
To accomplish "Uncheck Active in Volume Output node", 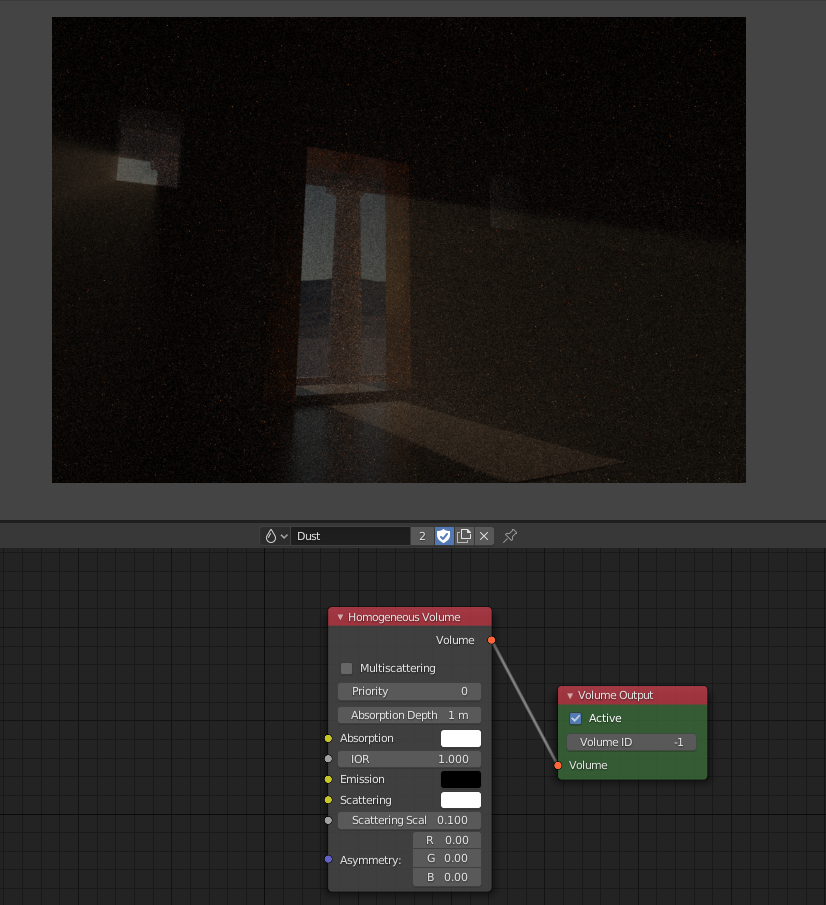I will 575,718.
